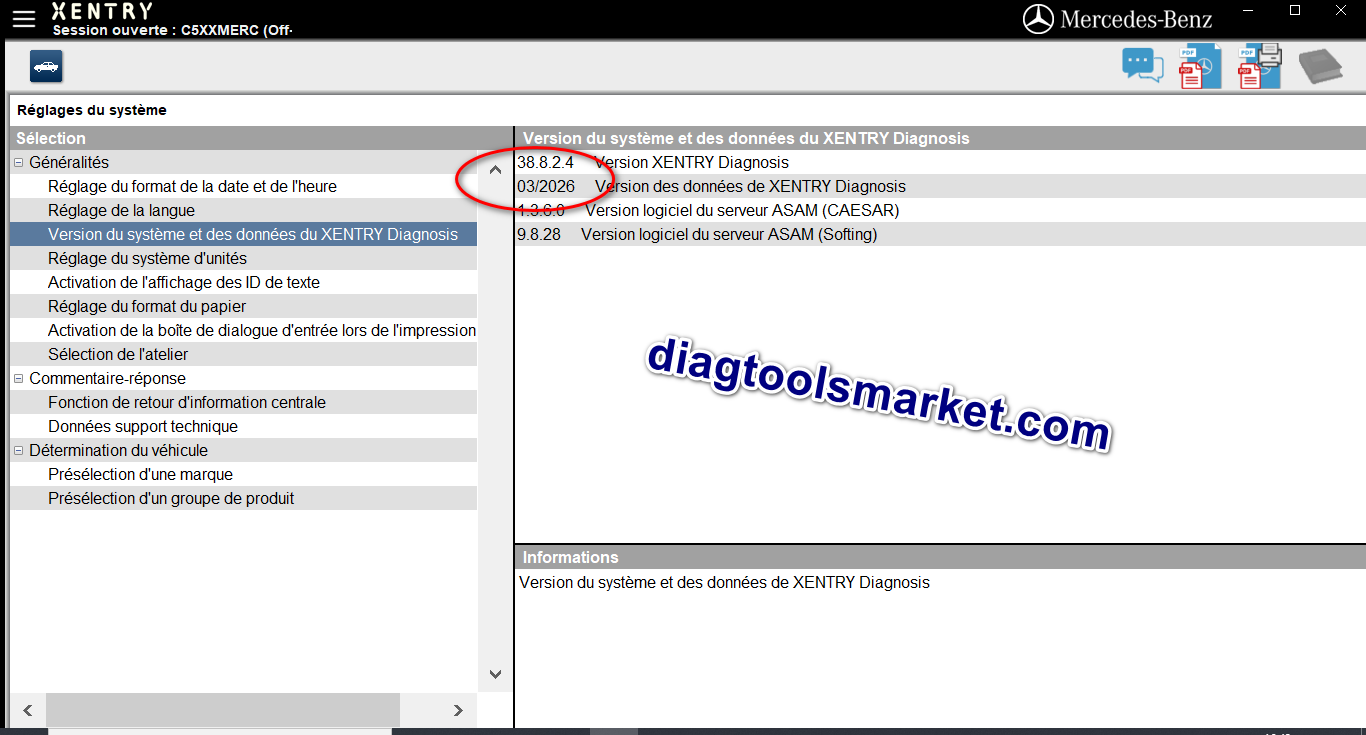Select Activation de l'affichage des ID de texte

click(x=184, y=282)
